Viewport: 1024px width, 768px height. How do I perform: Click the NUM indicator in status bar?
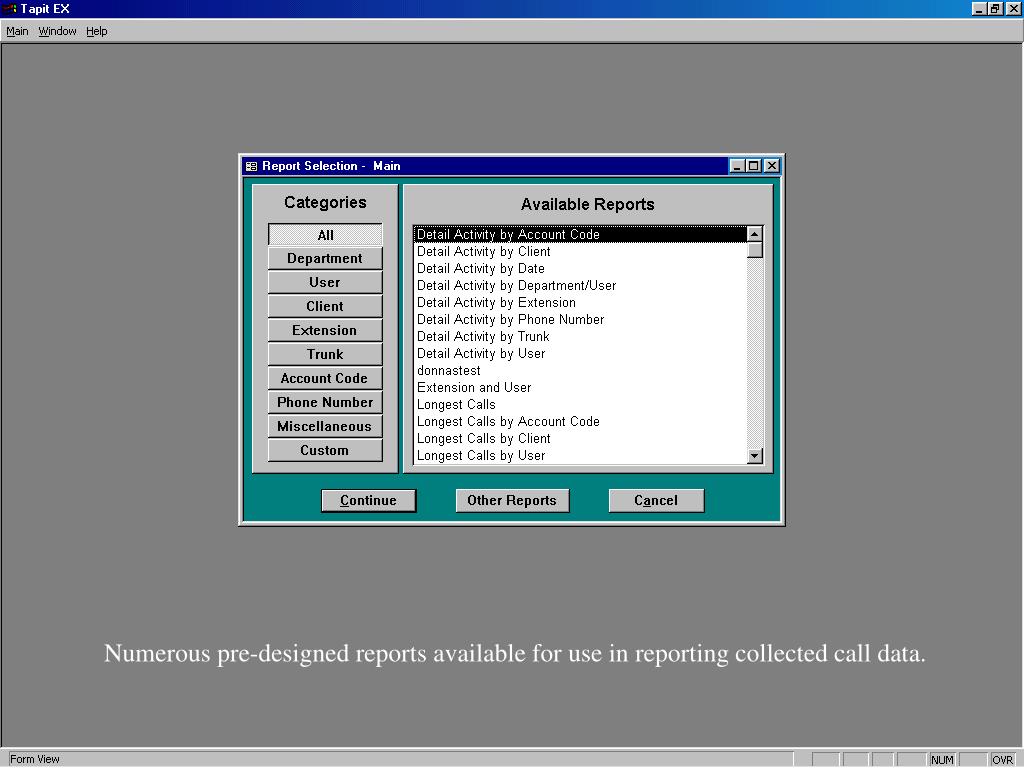942,760
